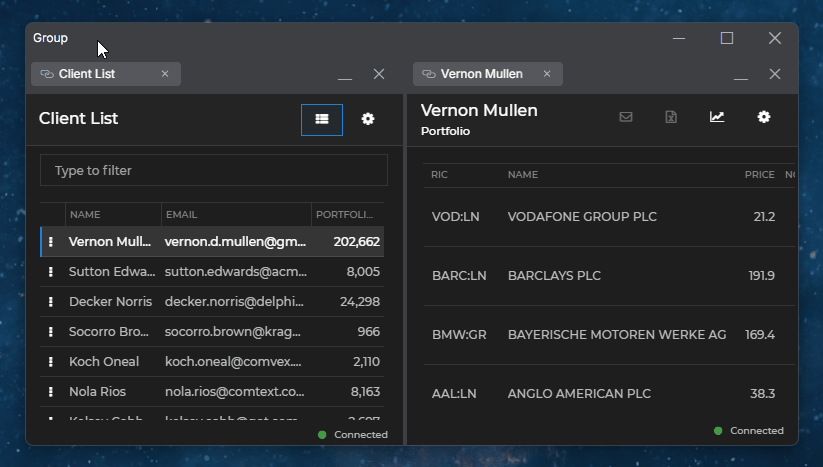Open row menu for Vernon Mullen
823x467 pixels.
point(51,241)
